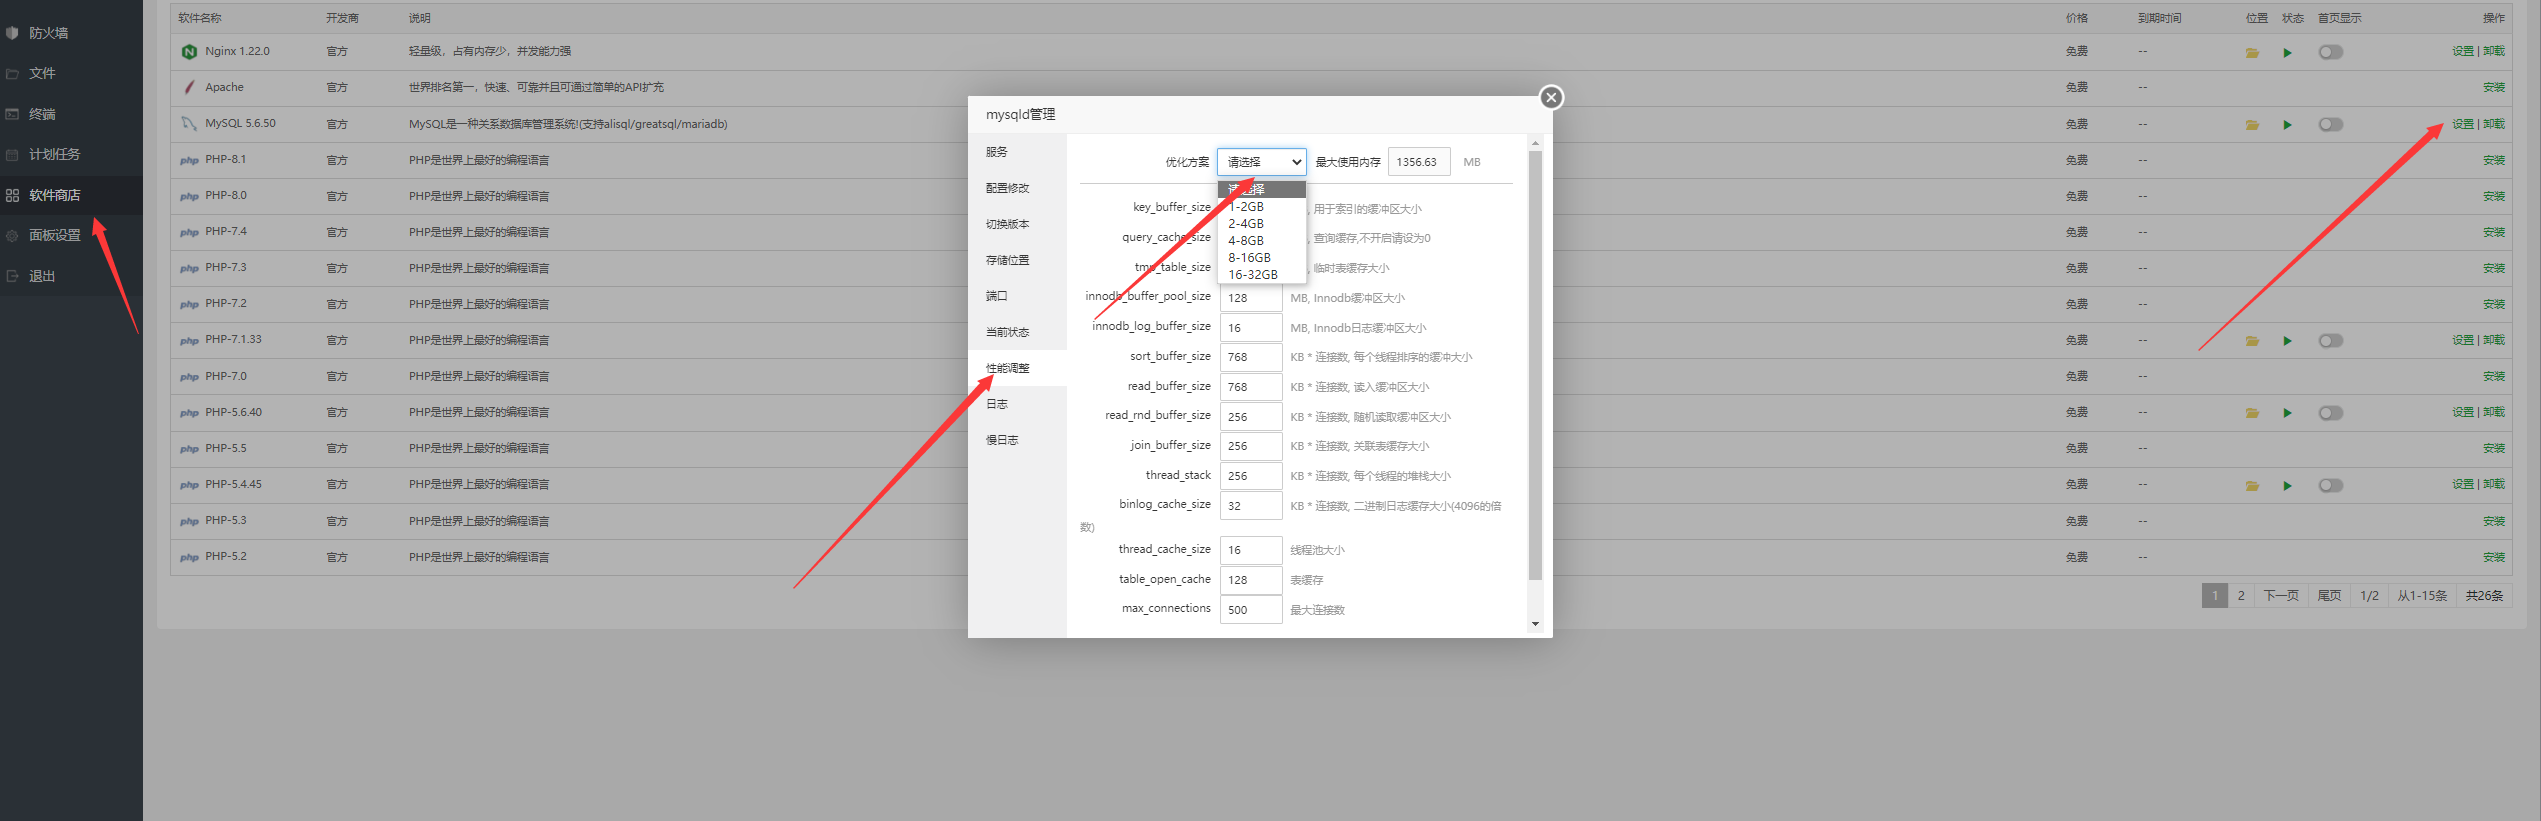Open the 端口 tab

[1018, 296]
